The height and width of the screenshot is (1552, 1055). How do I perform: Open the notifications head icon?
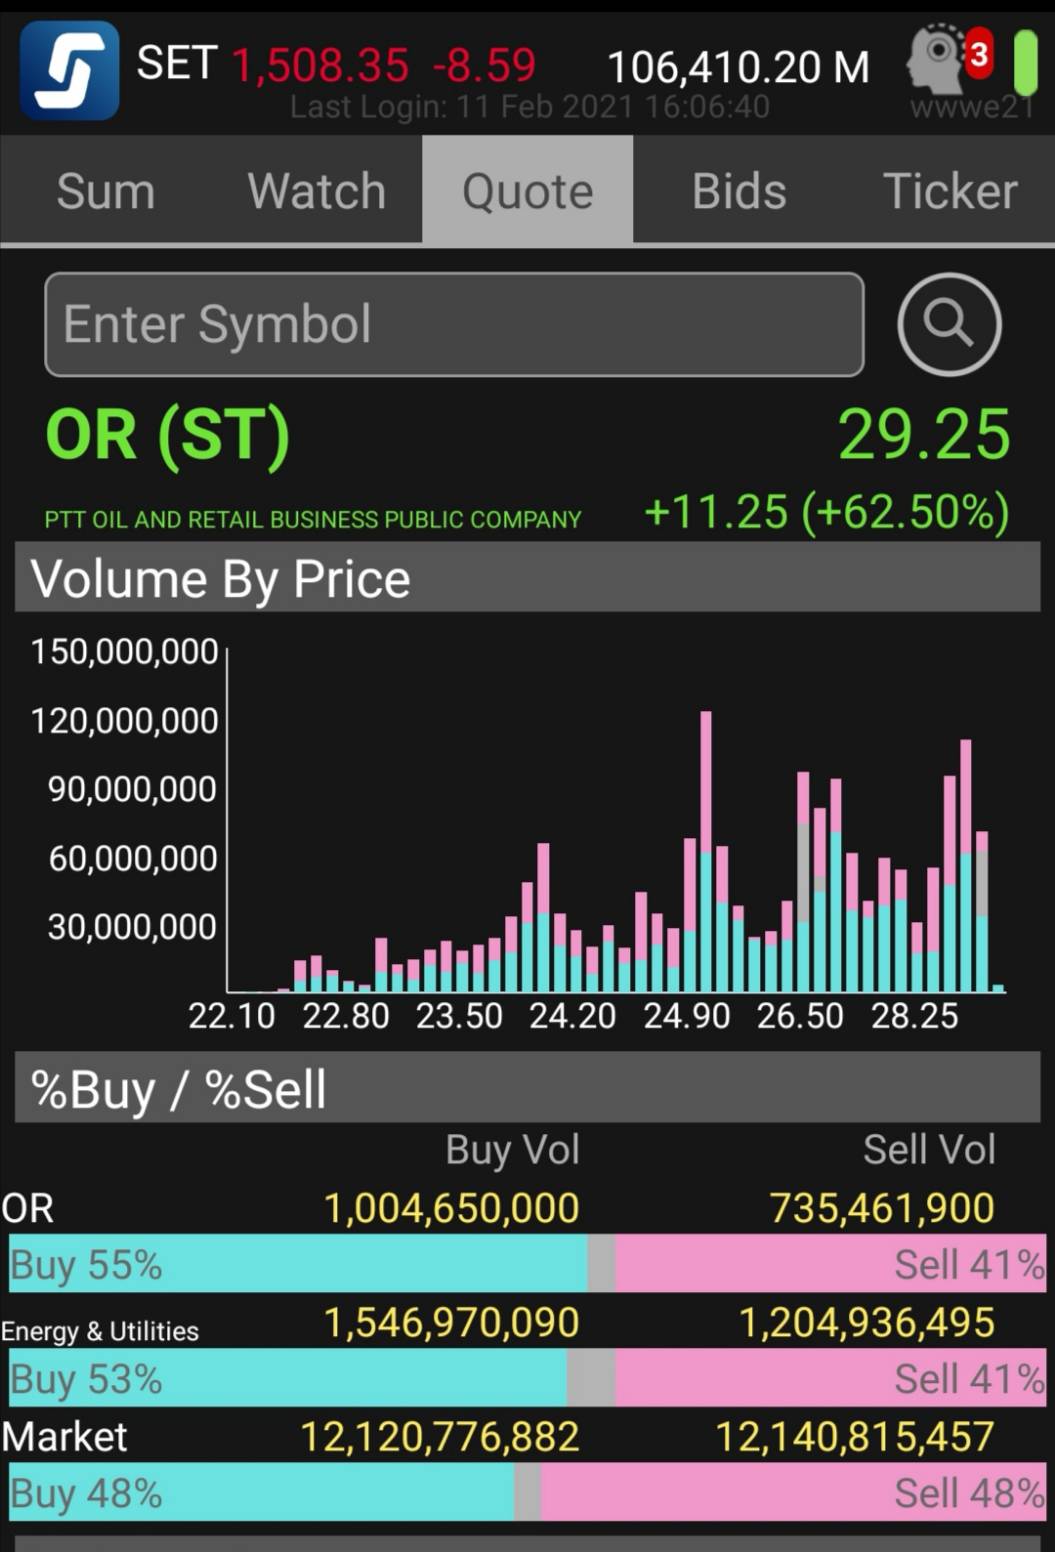click(x=934, y=60)
